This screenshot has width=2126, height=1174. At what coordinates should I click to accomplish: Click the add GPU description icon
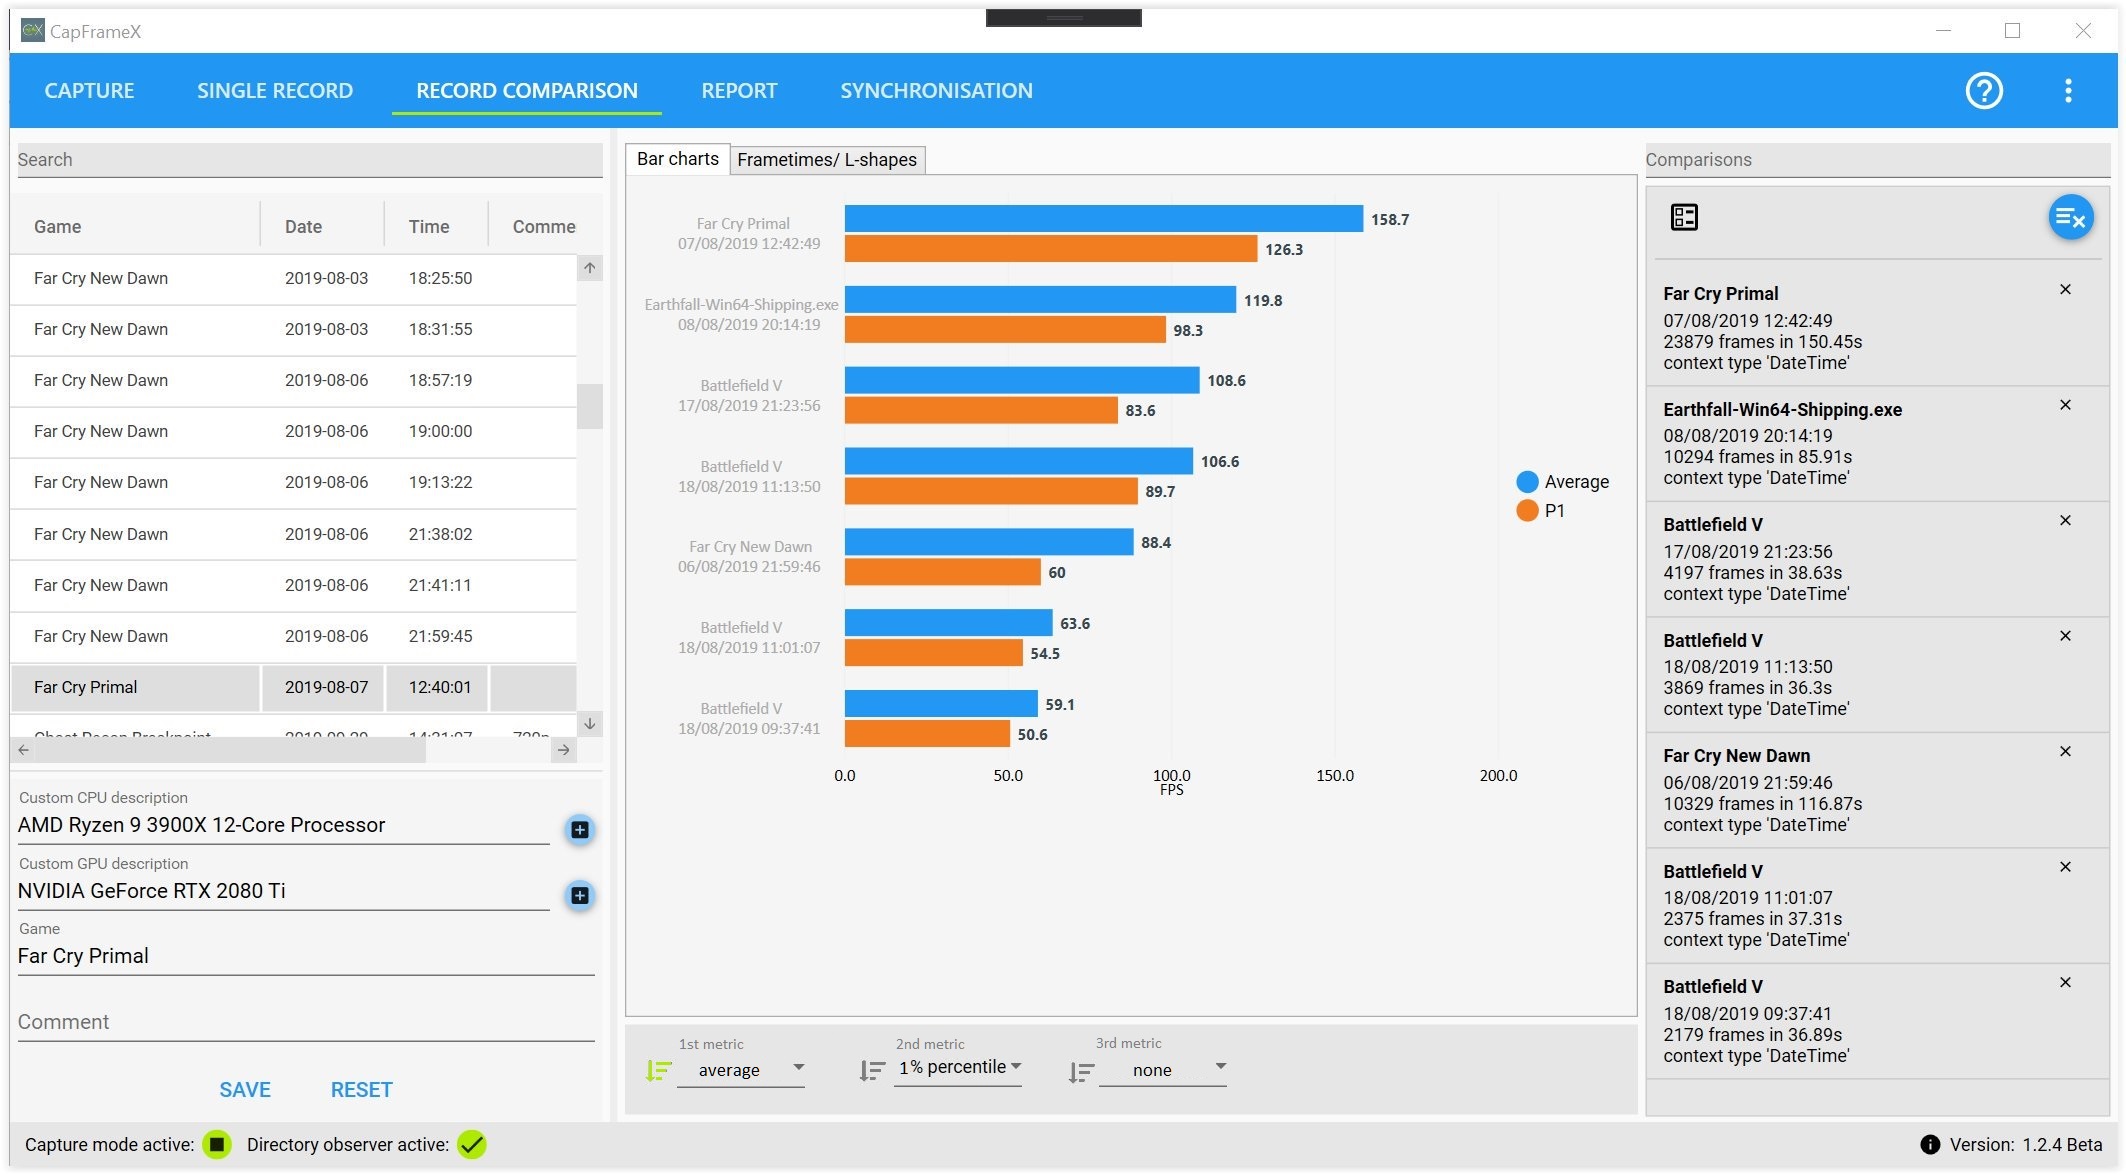[x=580, y=895]
